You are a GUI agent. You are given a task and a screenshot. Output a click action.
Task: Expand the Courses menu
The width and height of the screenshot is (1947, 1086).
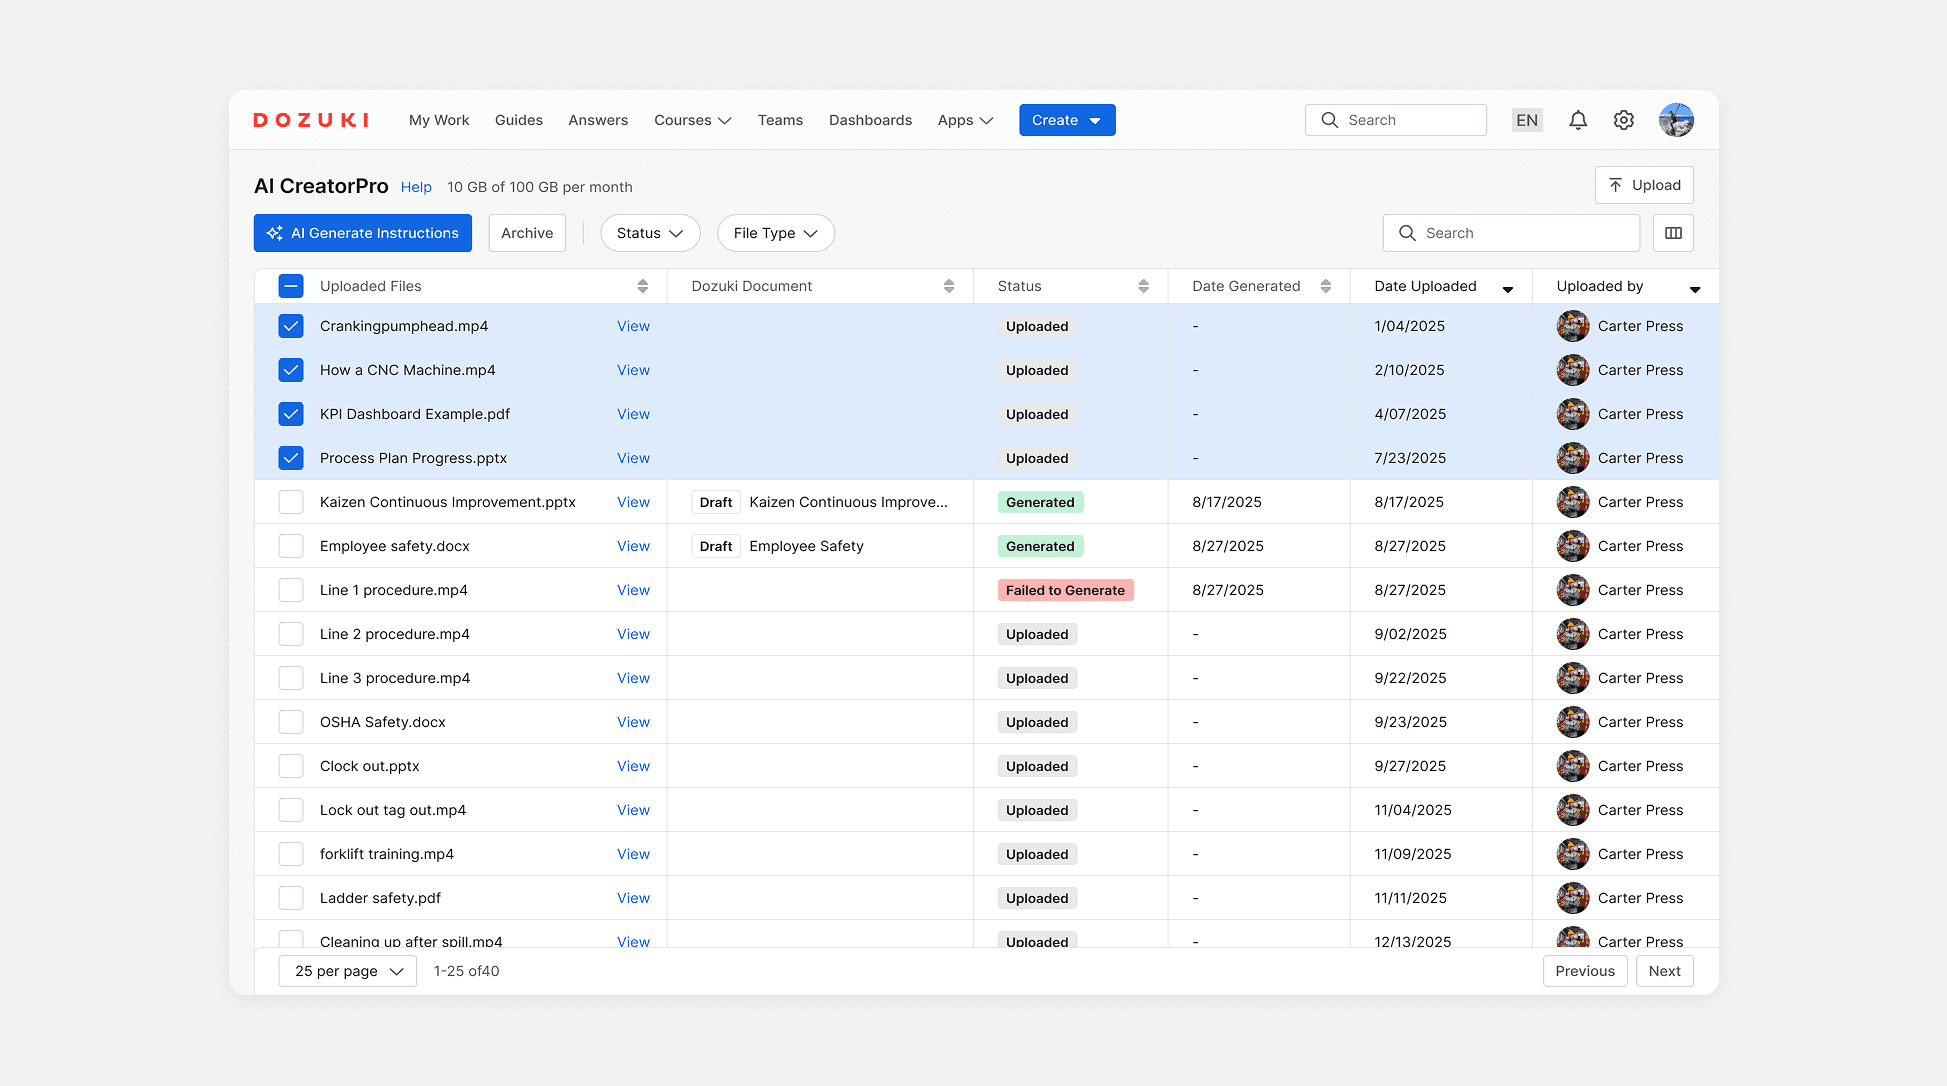point(693,120)
